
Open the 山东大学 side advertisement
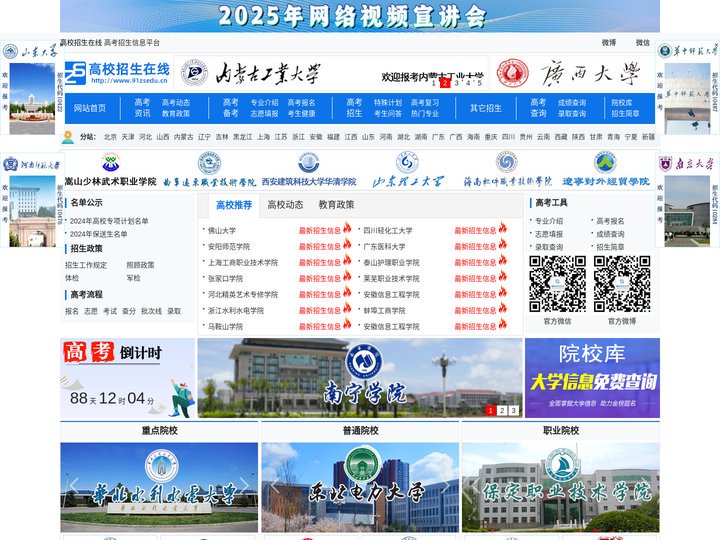tap(30, 88)
